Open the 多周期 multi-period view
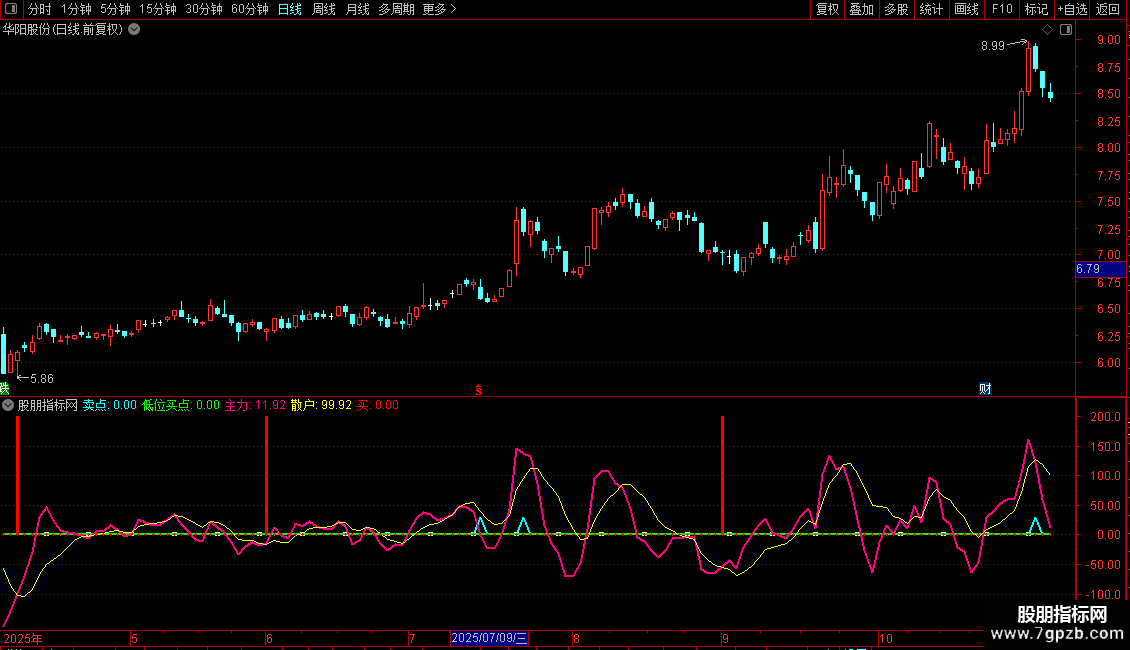The width and height of the screenshot is (1130, 650). 396,9
